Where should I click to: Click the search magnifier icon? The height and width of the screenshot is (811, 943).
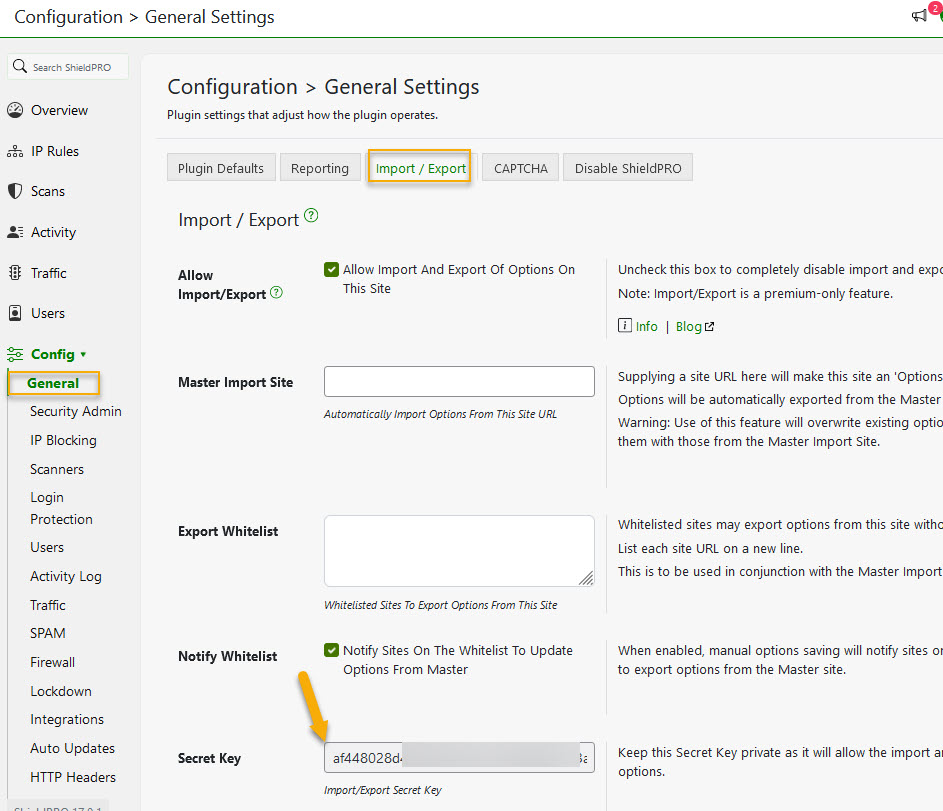20,66
